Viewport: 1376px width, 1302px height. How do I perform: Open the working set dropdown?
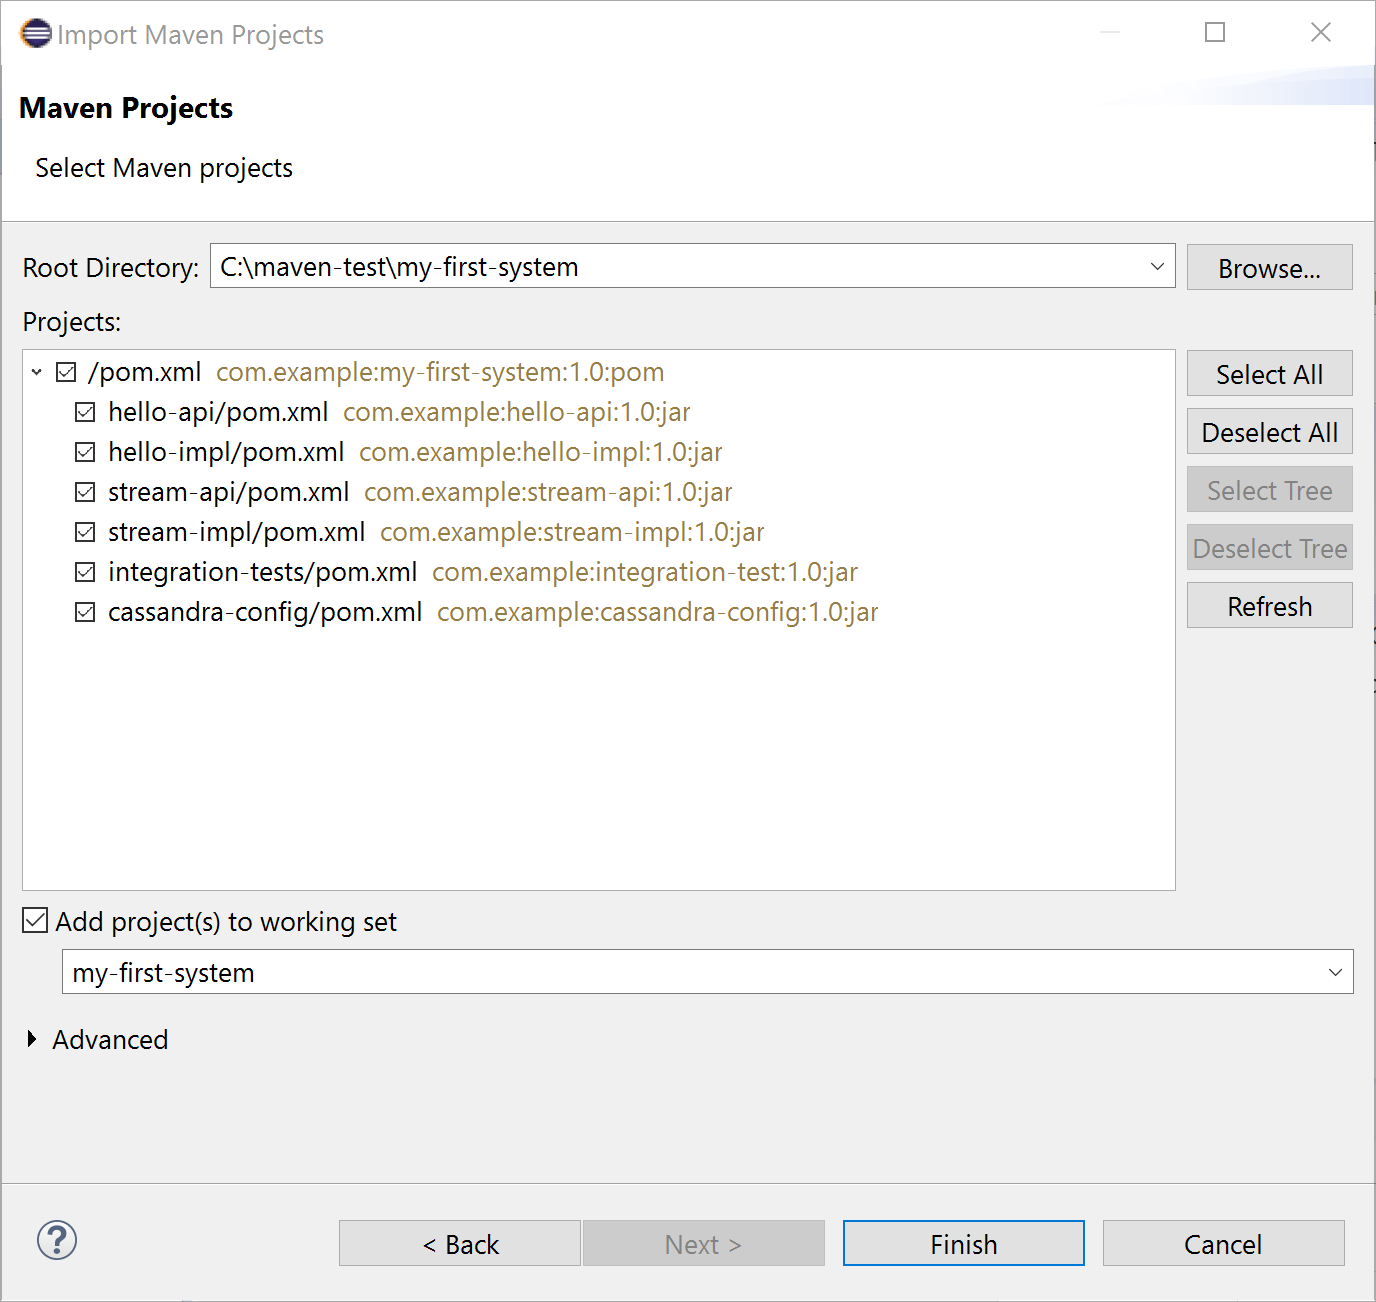1336,971
